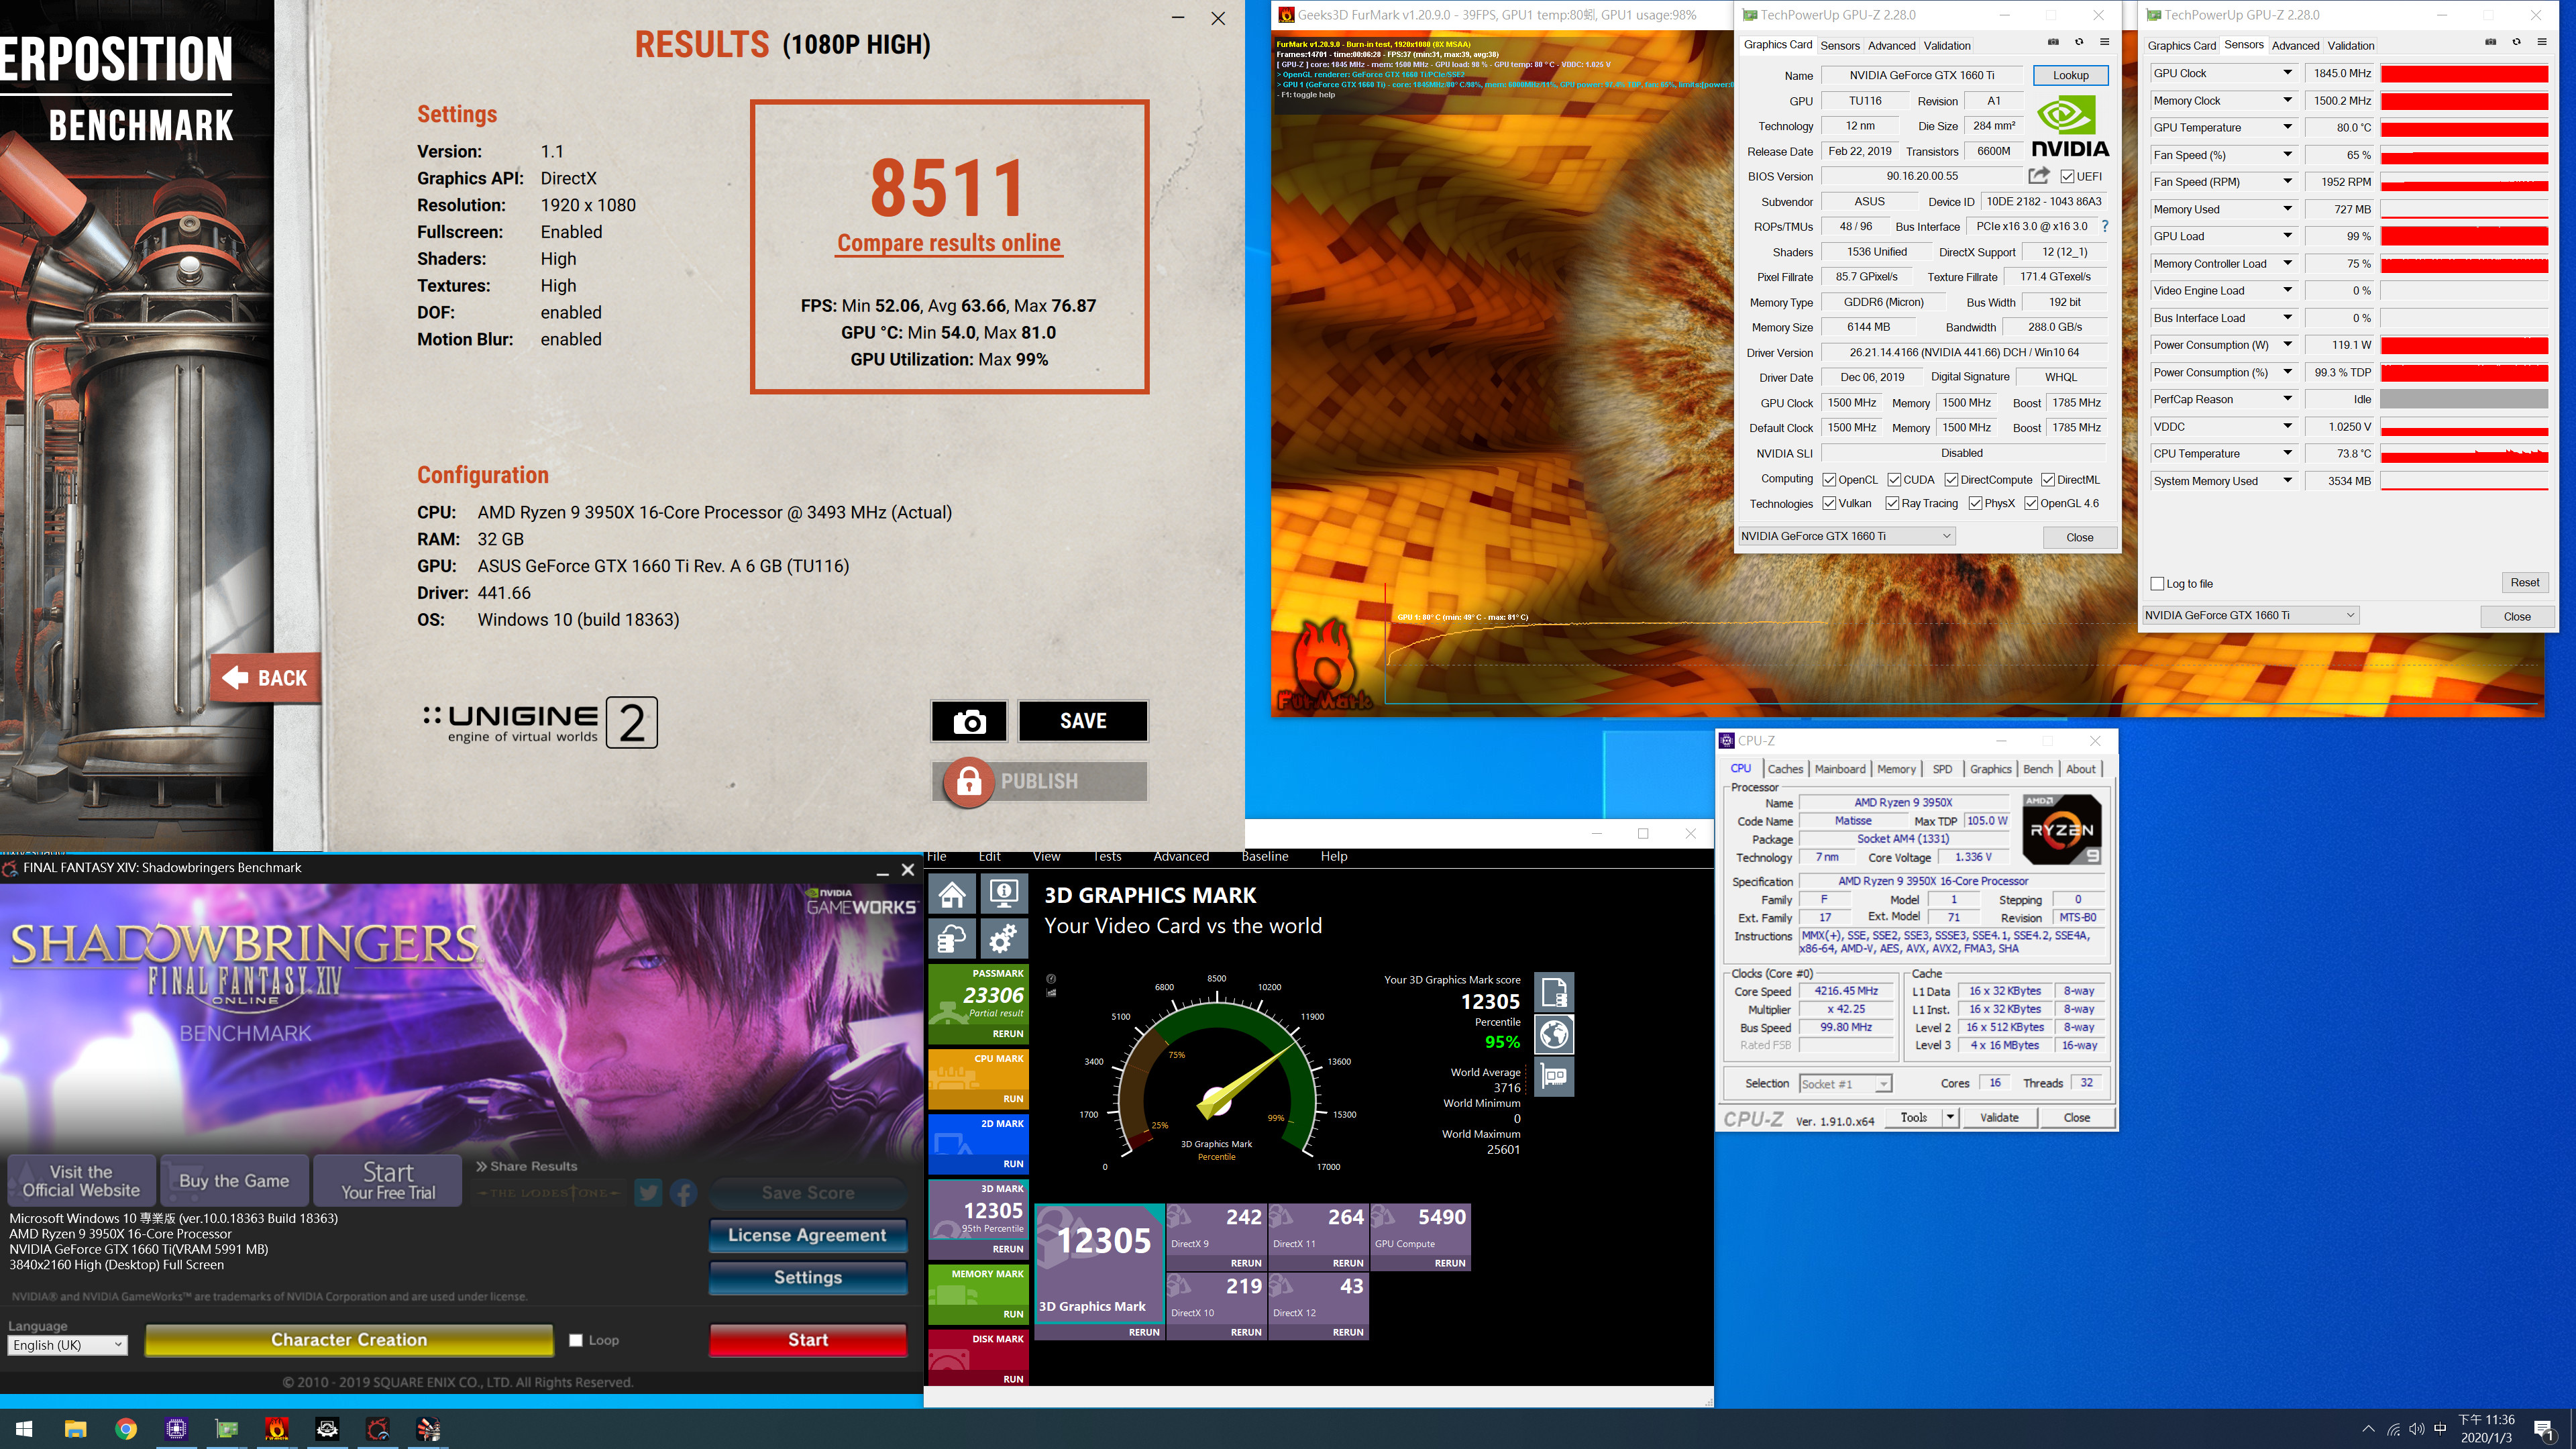Open Advanced tab in GPU-Z Graphics Card window
This screenshot has height=1449, width=2576.
tap(1891, 45)
